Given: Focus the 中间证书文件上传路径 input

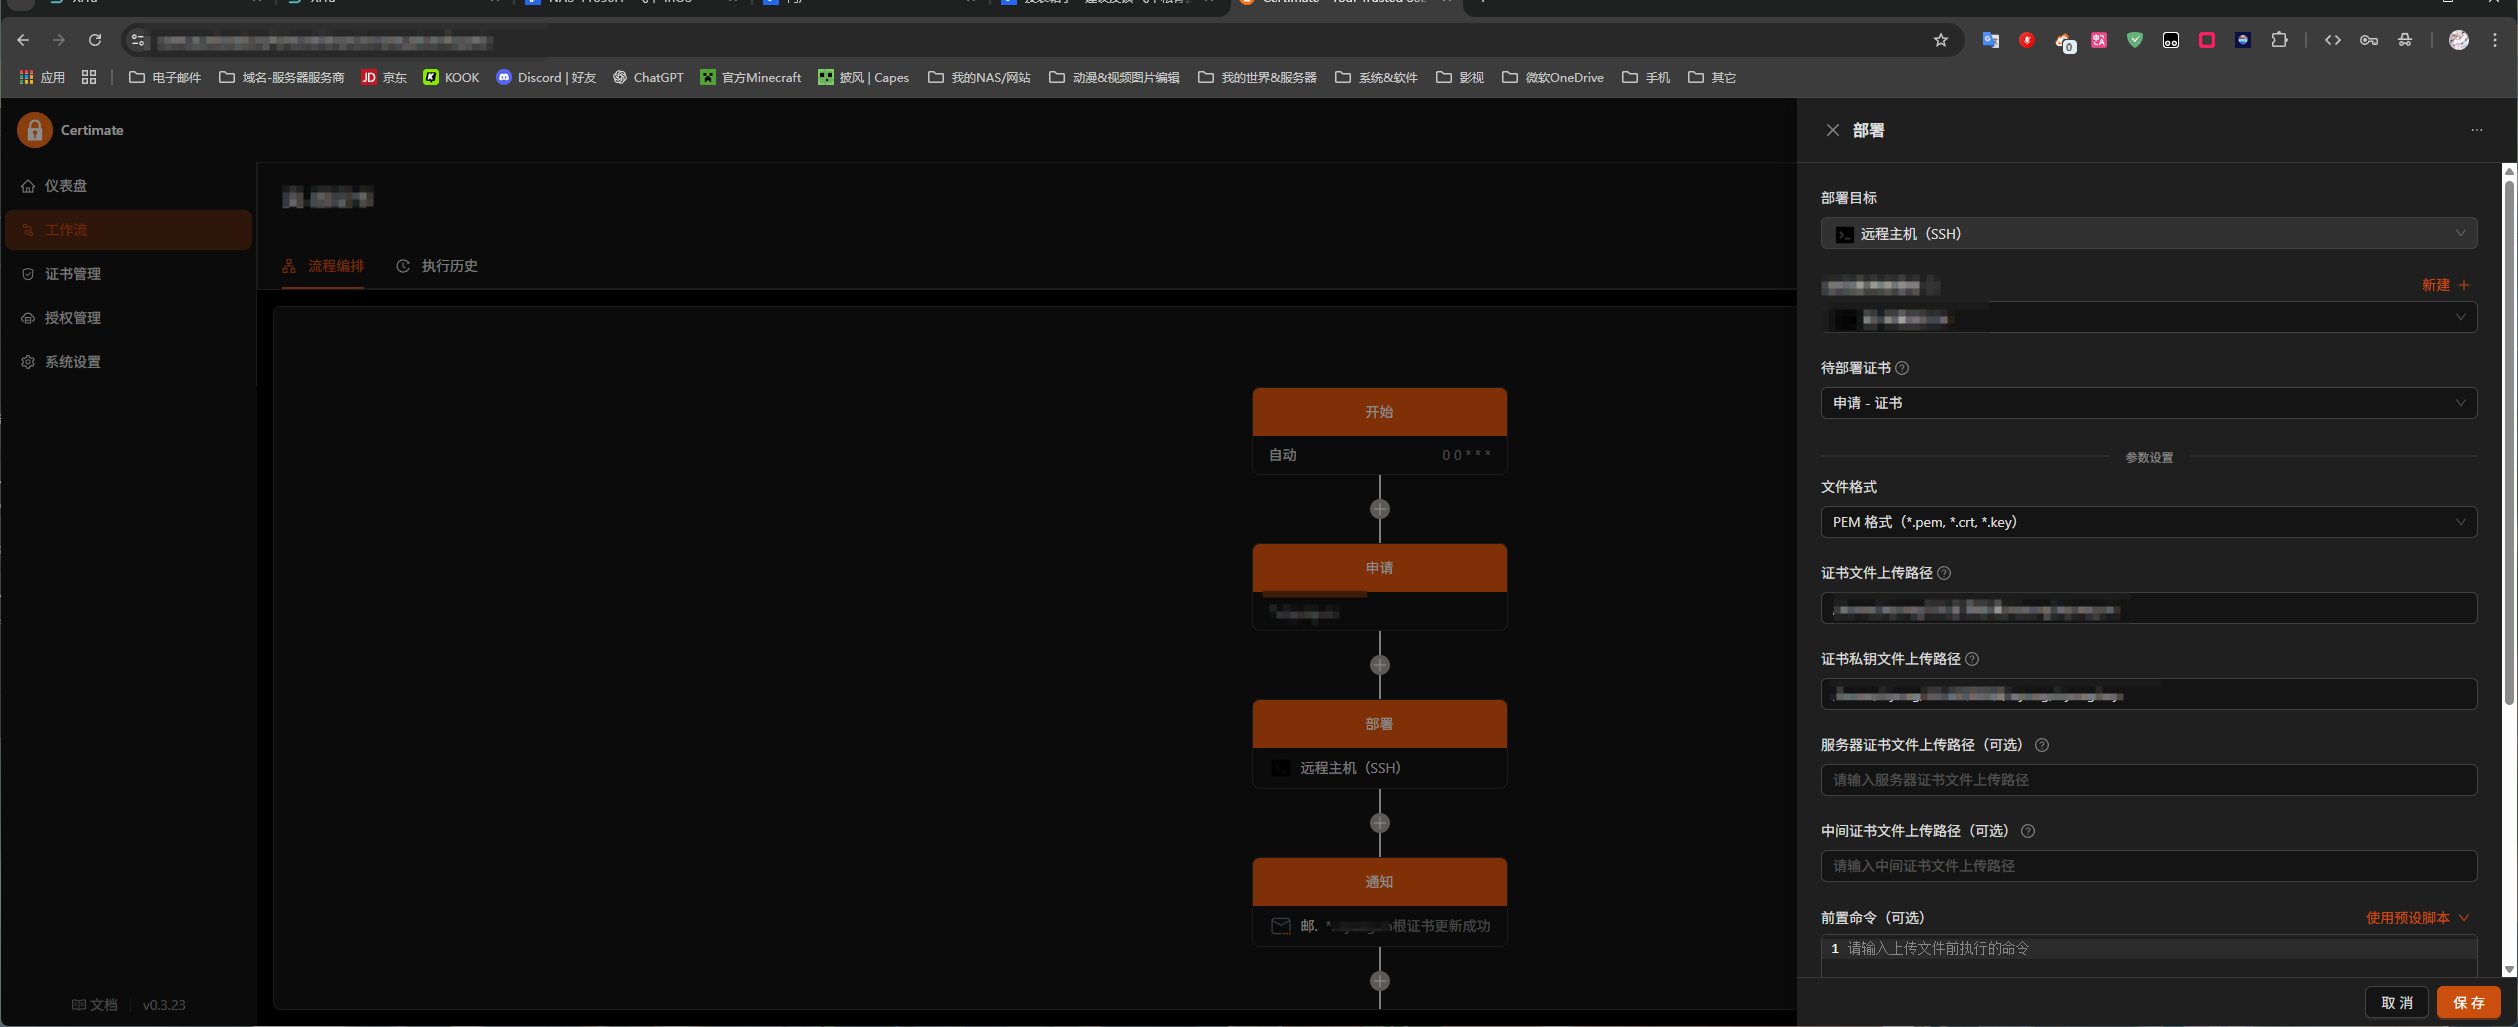Looking at the screenshot, I should pos(2148,866).
